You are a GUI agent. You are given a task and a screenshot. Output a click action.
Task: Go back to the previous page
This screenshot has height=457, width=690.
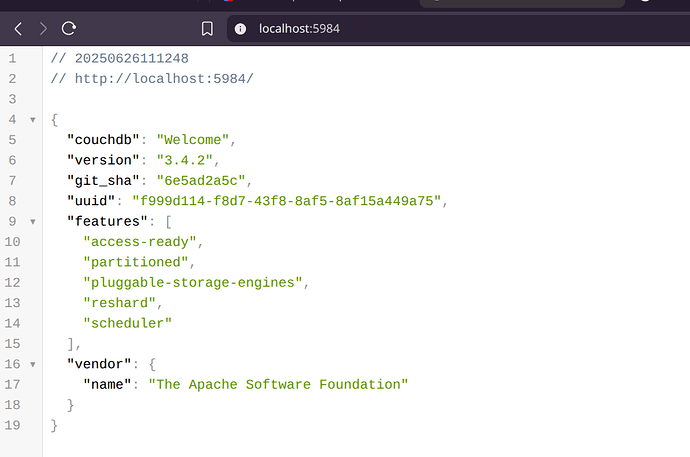[x=18, y=29]
